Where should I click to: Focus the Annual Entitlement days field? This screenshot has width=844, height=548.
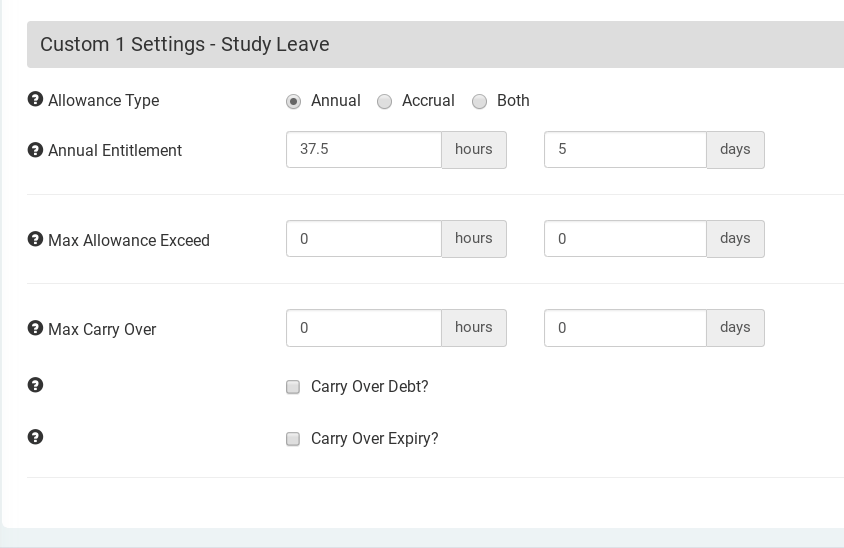(625, 150)
